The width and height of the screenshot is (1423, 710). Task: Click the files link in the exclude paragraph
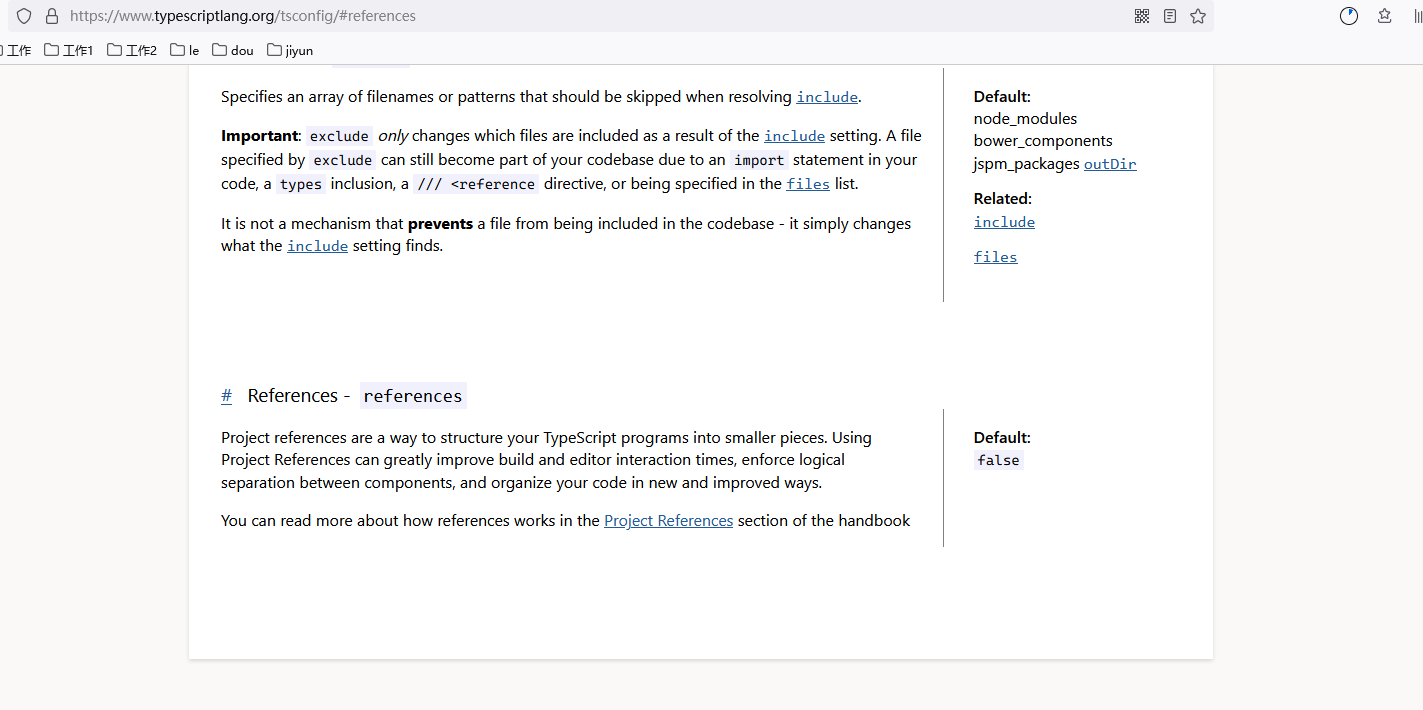click(808, 184)
